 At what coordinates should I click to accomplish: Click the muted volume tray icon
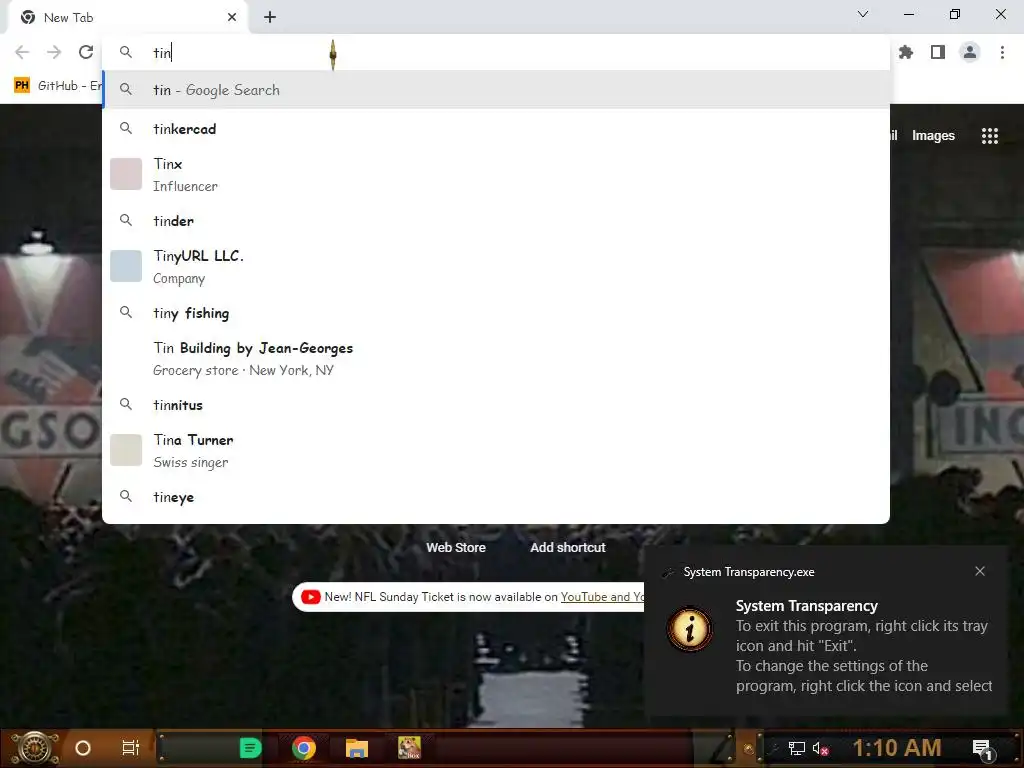821,748
